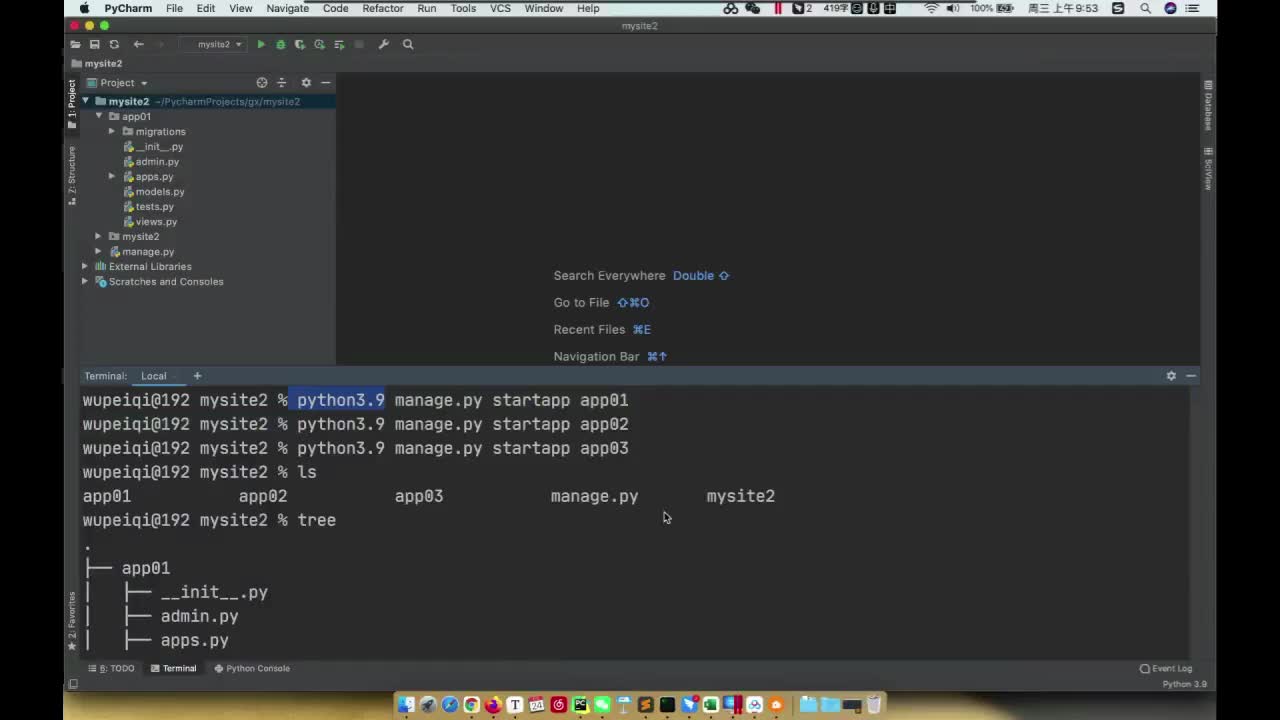Screen dimensions: 1280x720
Task: Expand the inner mysite2 folder
Action: pyautogui.click(x=99, y=236)
